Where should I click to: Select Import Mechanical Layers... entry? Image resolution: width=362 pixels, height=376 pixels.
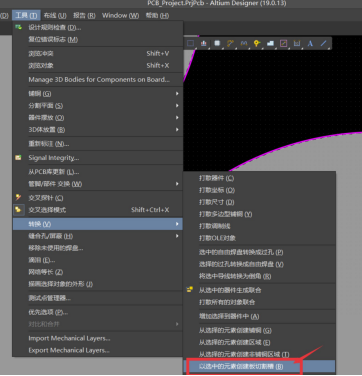[98, 338]
